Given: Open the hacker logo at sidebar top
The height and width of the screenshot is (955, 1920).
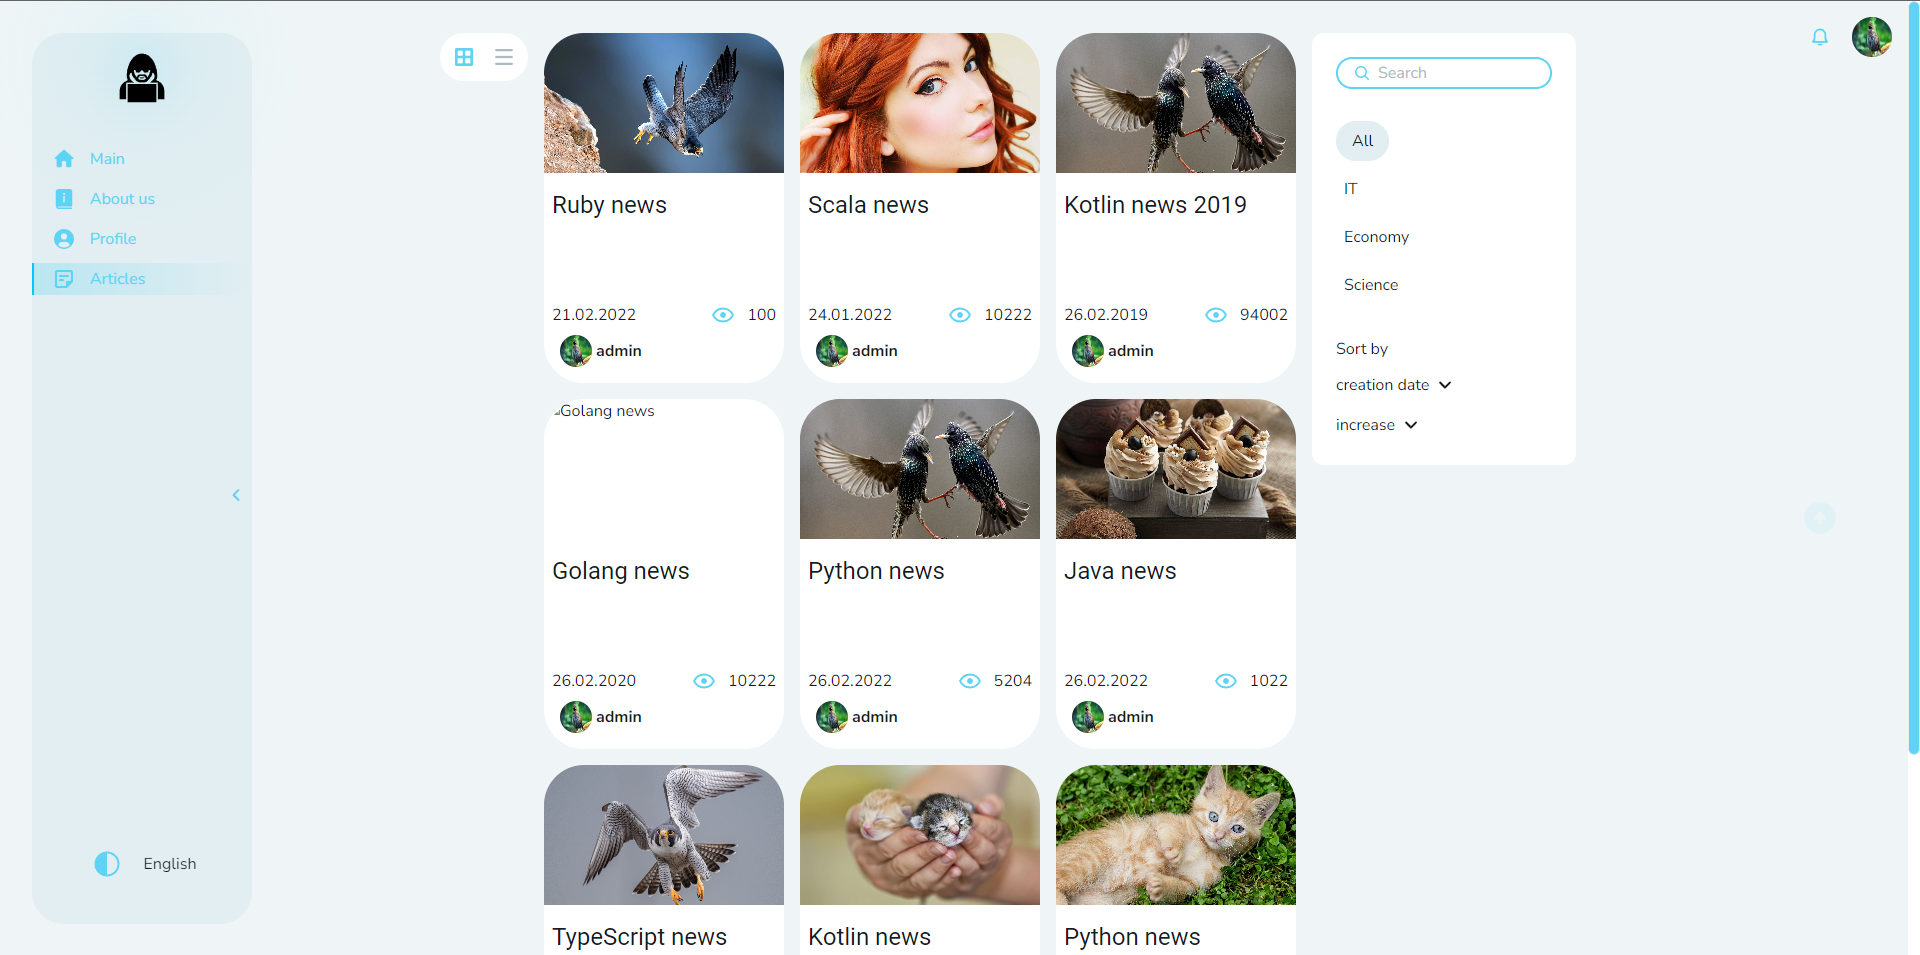Looking at the screenshot, I should click(142, 78).
